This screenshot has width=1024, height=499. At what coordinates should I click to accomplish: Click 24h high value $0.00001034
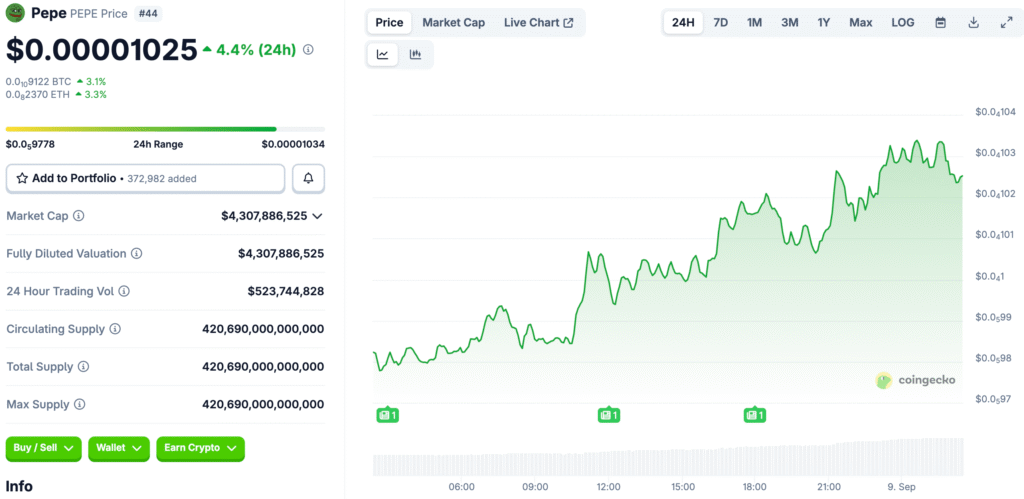click(293, 144)
